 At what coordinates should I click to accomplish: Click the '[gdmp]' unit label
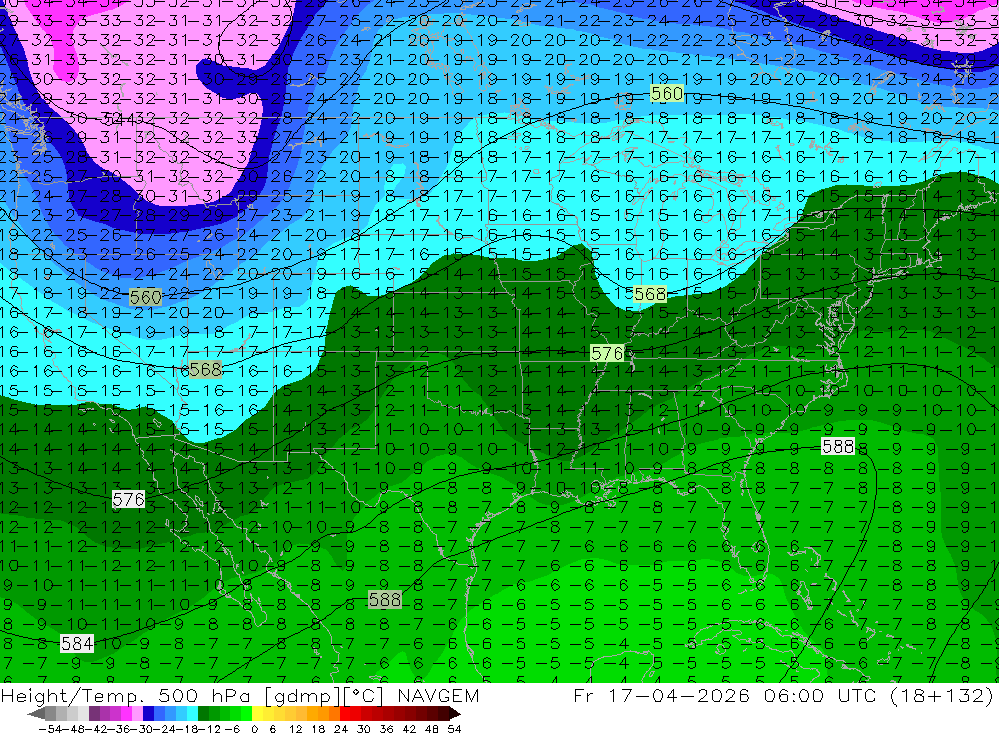304,696
